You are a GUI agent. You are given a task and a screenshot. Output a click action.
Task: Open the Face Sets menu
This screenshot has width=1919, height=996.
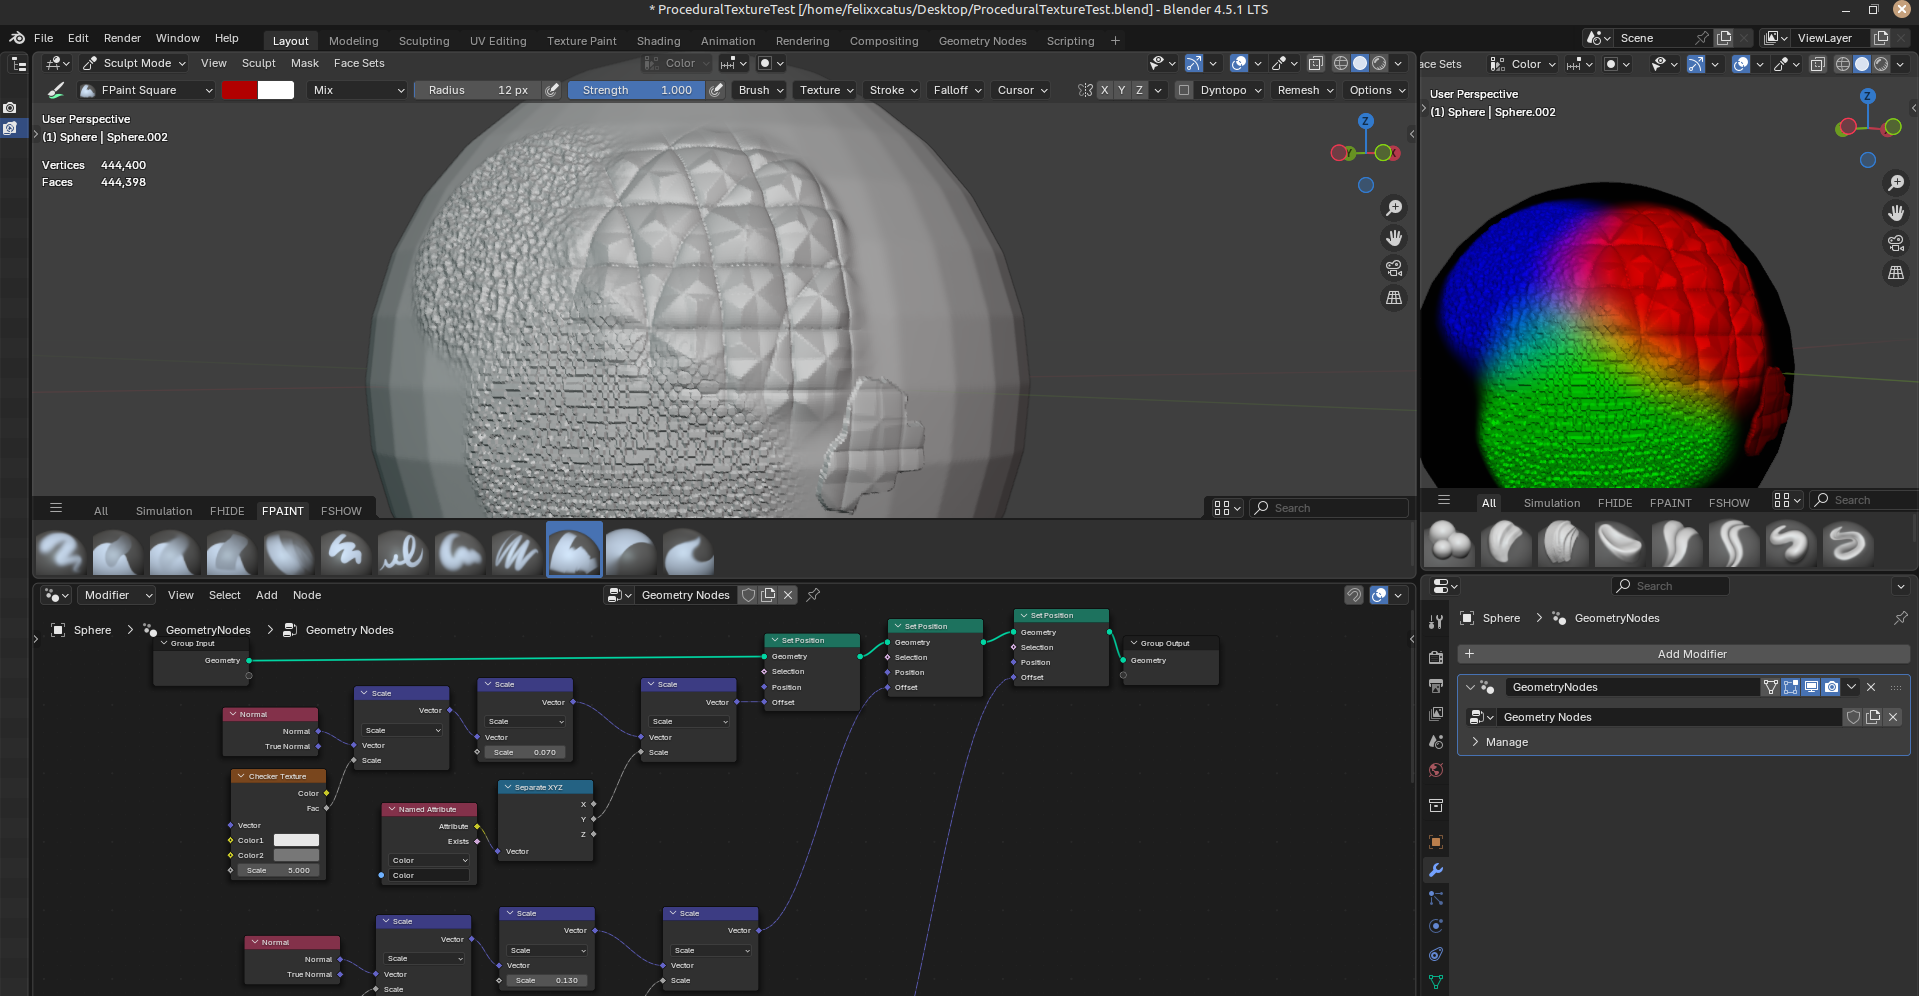pos(359,63)
